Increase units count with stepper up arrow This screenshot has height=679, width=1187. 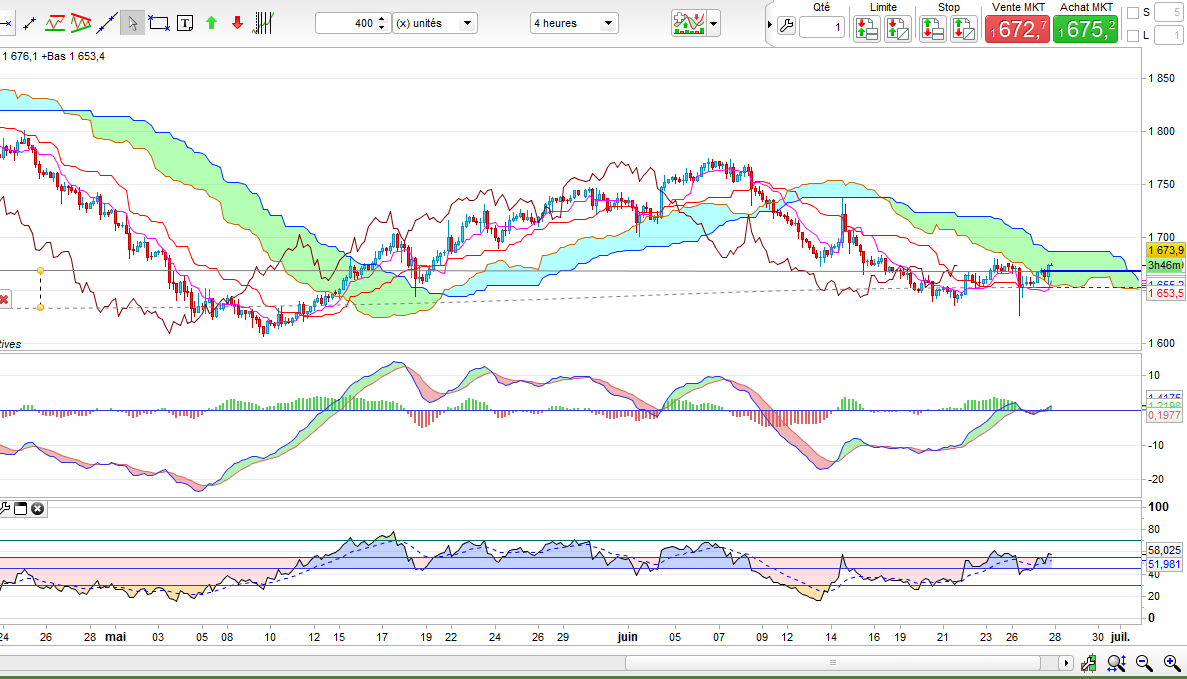coord(381,19)
